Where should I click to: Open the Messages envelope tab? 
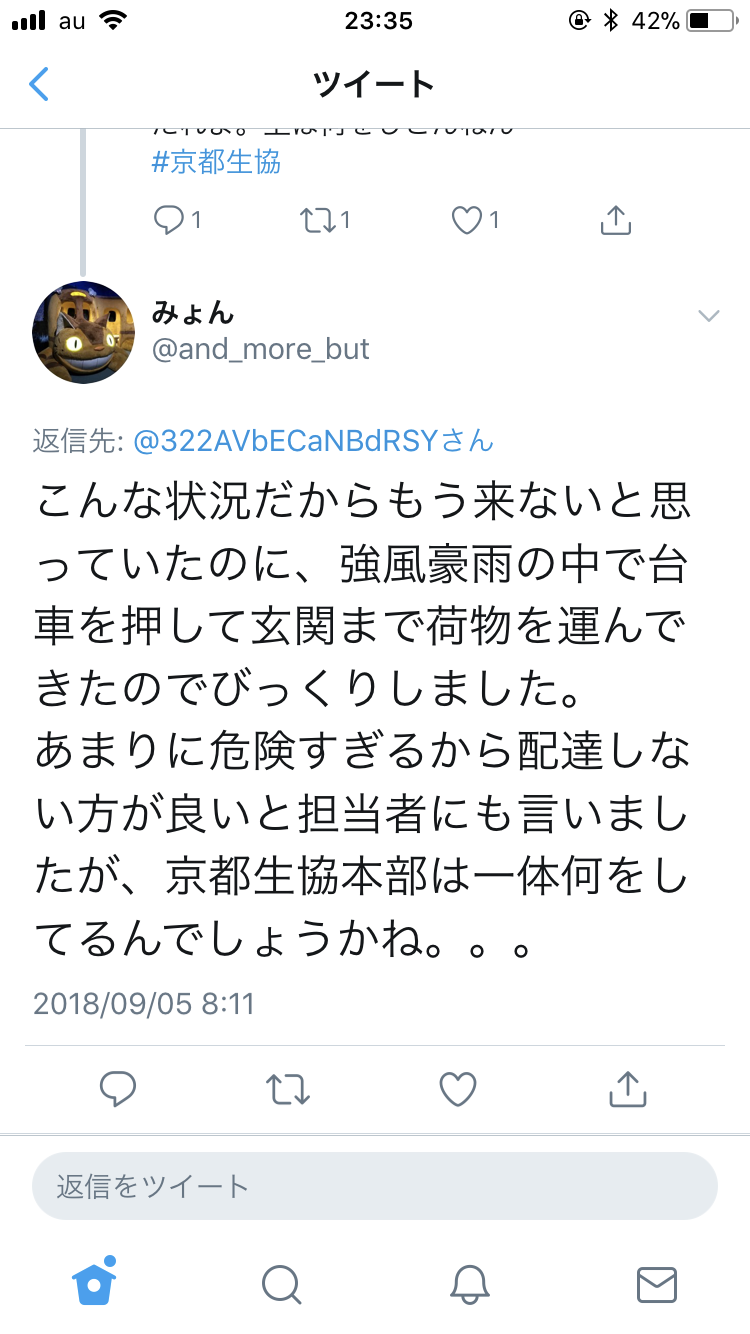pos(657,1284)
